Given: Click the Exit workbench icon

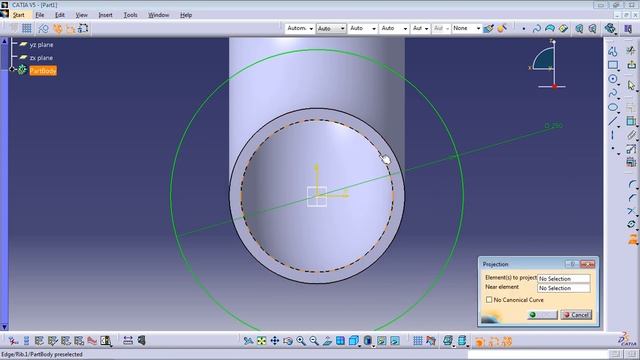Looking at the screenshot, I should tap(631, 65).
